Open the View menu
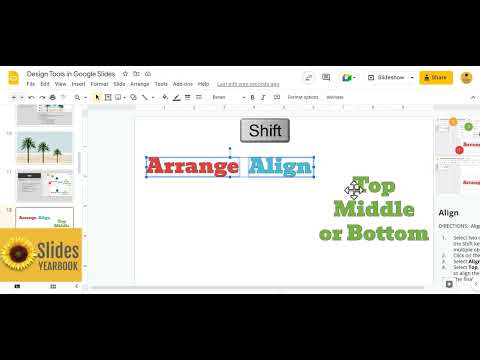 60,84
